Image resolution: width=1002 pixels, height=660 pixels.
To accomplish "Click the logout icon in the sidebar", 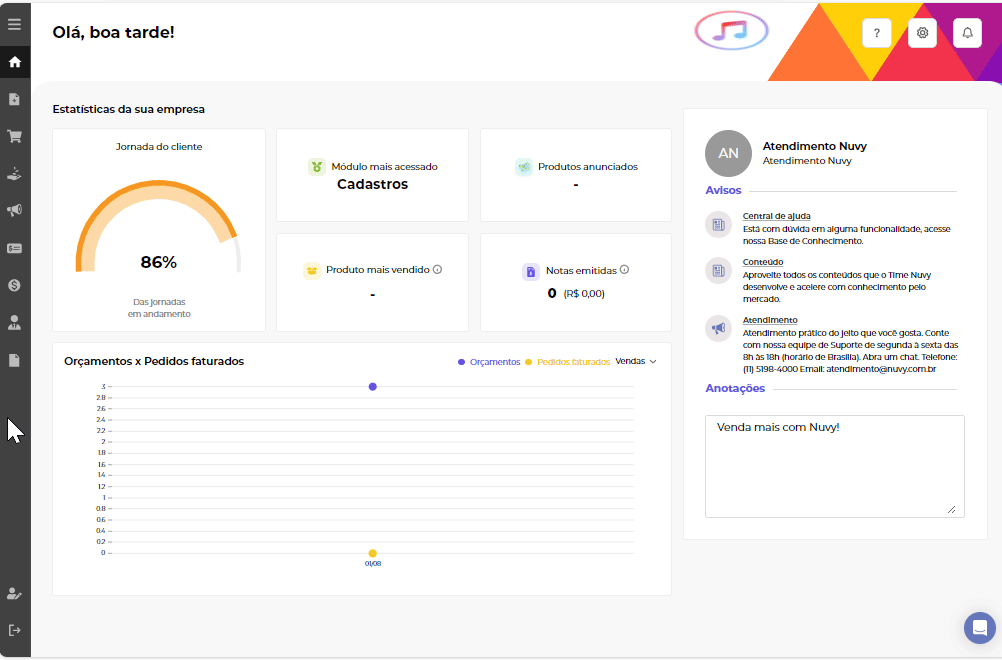I will tap(14, 630).
